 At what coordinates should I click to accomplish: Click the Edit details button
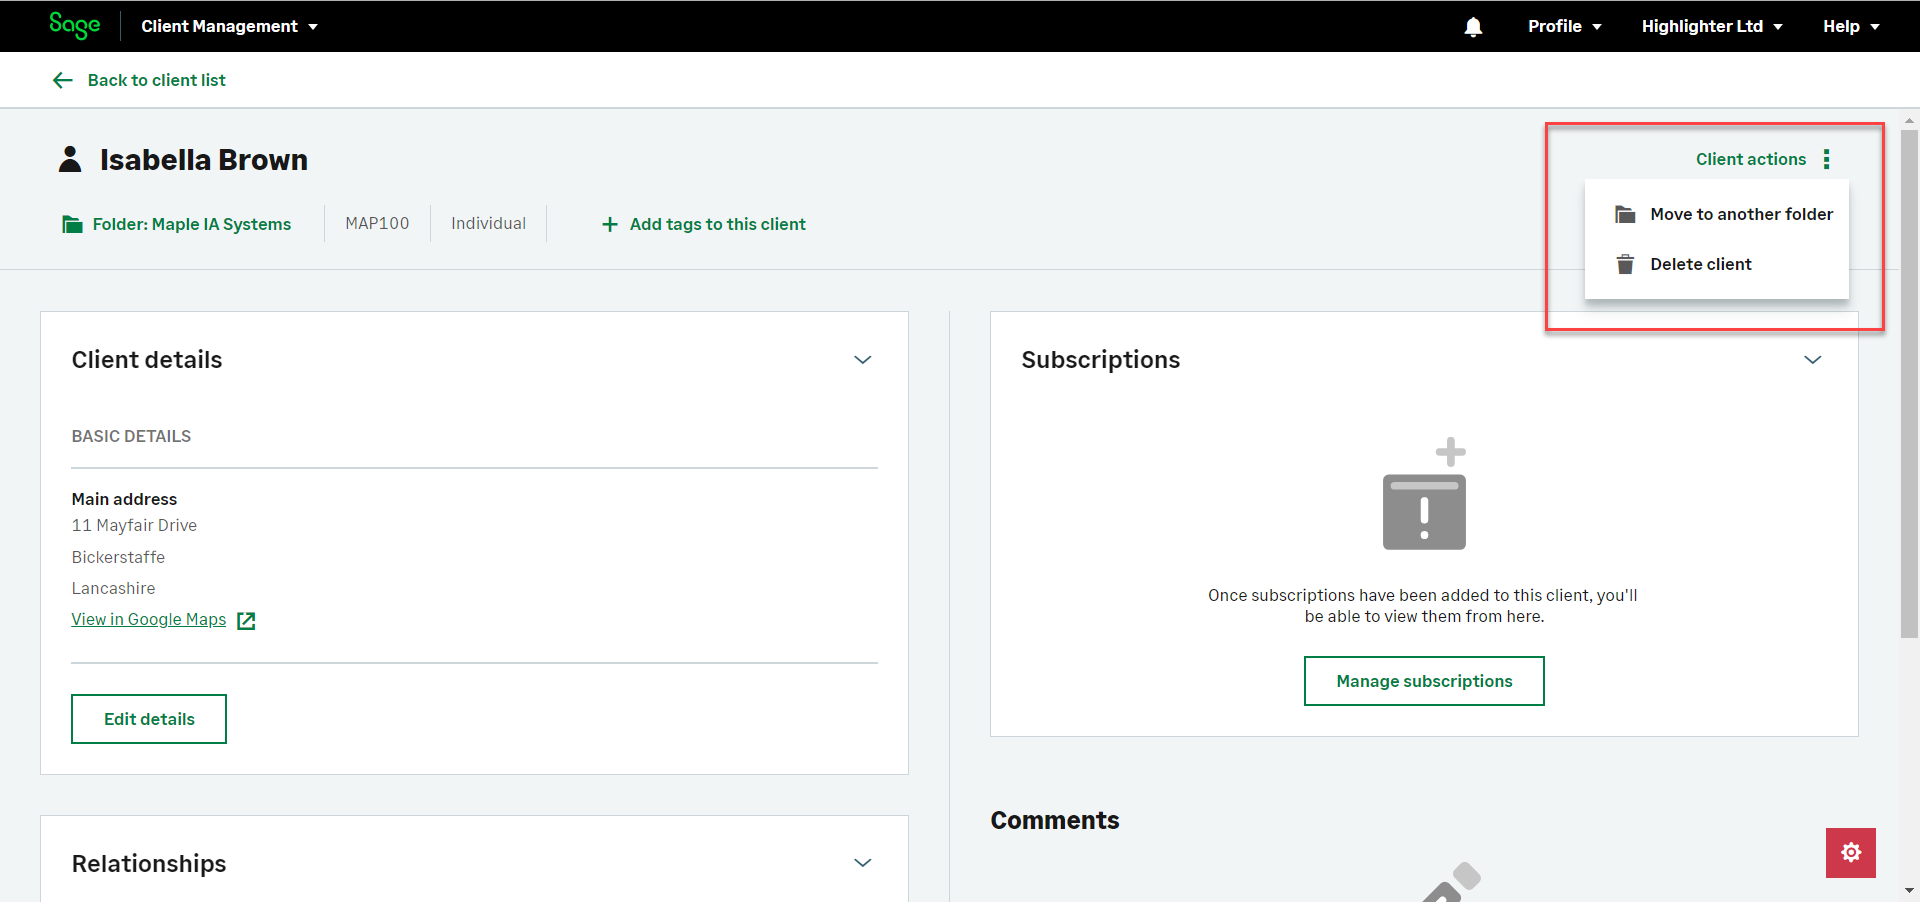pos(149,719)
